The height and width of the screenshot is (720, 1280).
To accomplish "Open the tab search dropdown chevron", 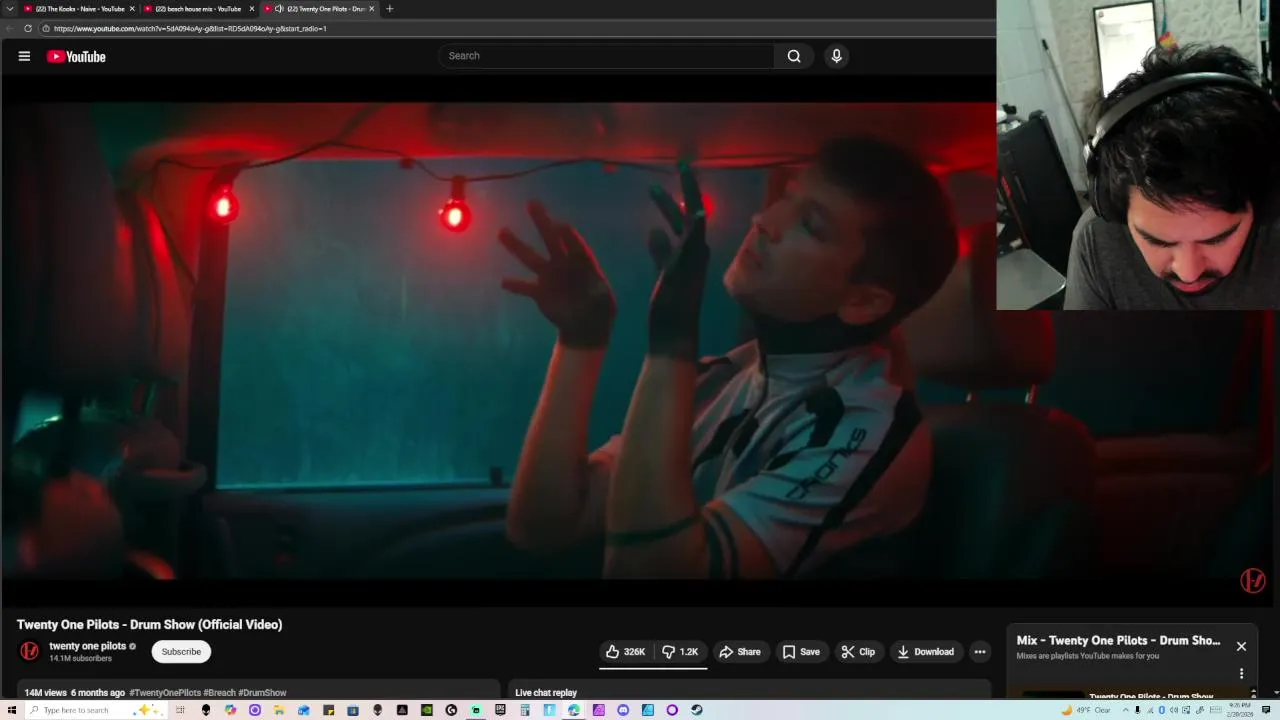I will pos(10,9).
